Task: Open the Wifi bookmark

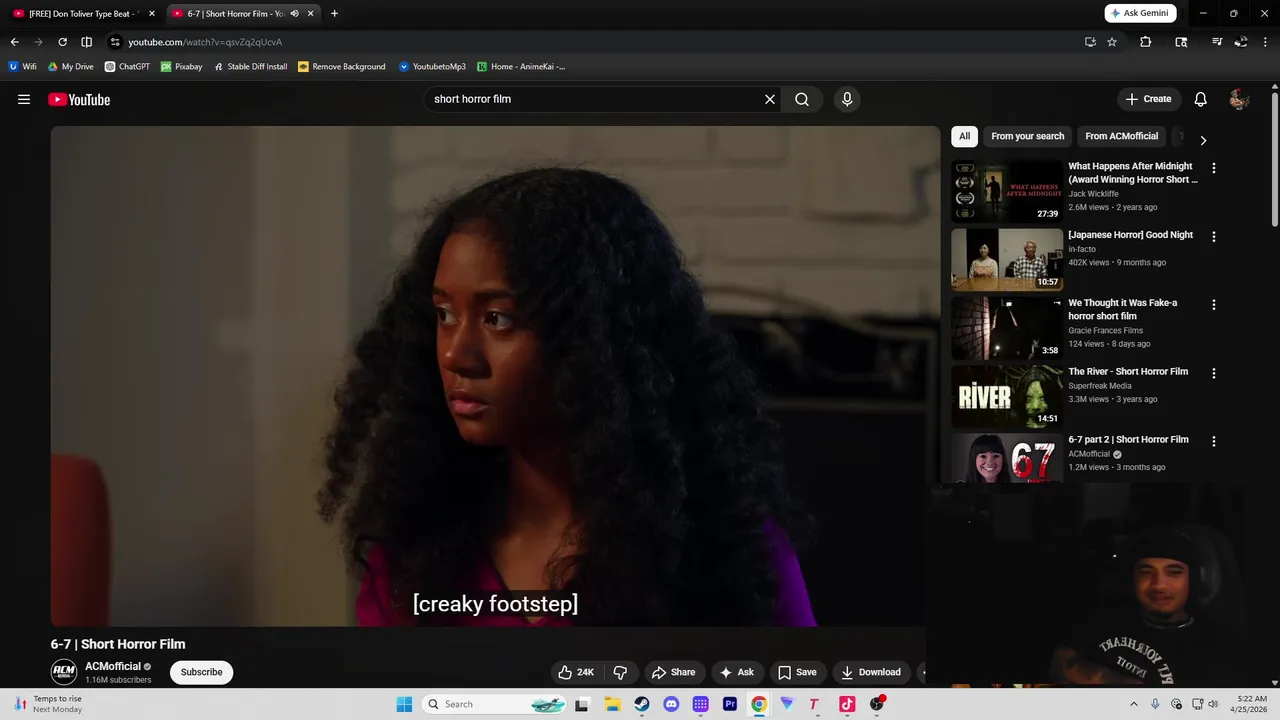Action: [22, 67]
